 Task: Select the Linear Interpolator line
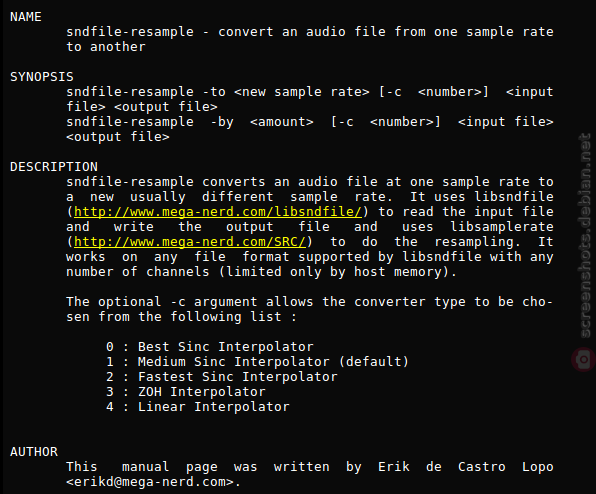(x=198, y=407)
